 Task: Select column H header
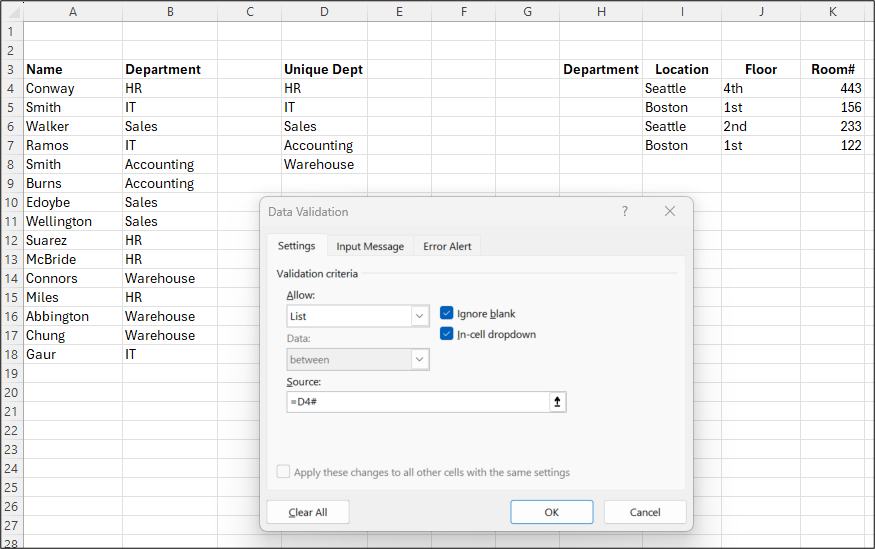click(601, 12)
